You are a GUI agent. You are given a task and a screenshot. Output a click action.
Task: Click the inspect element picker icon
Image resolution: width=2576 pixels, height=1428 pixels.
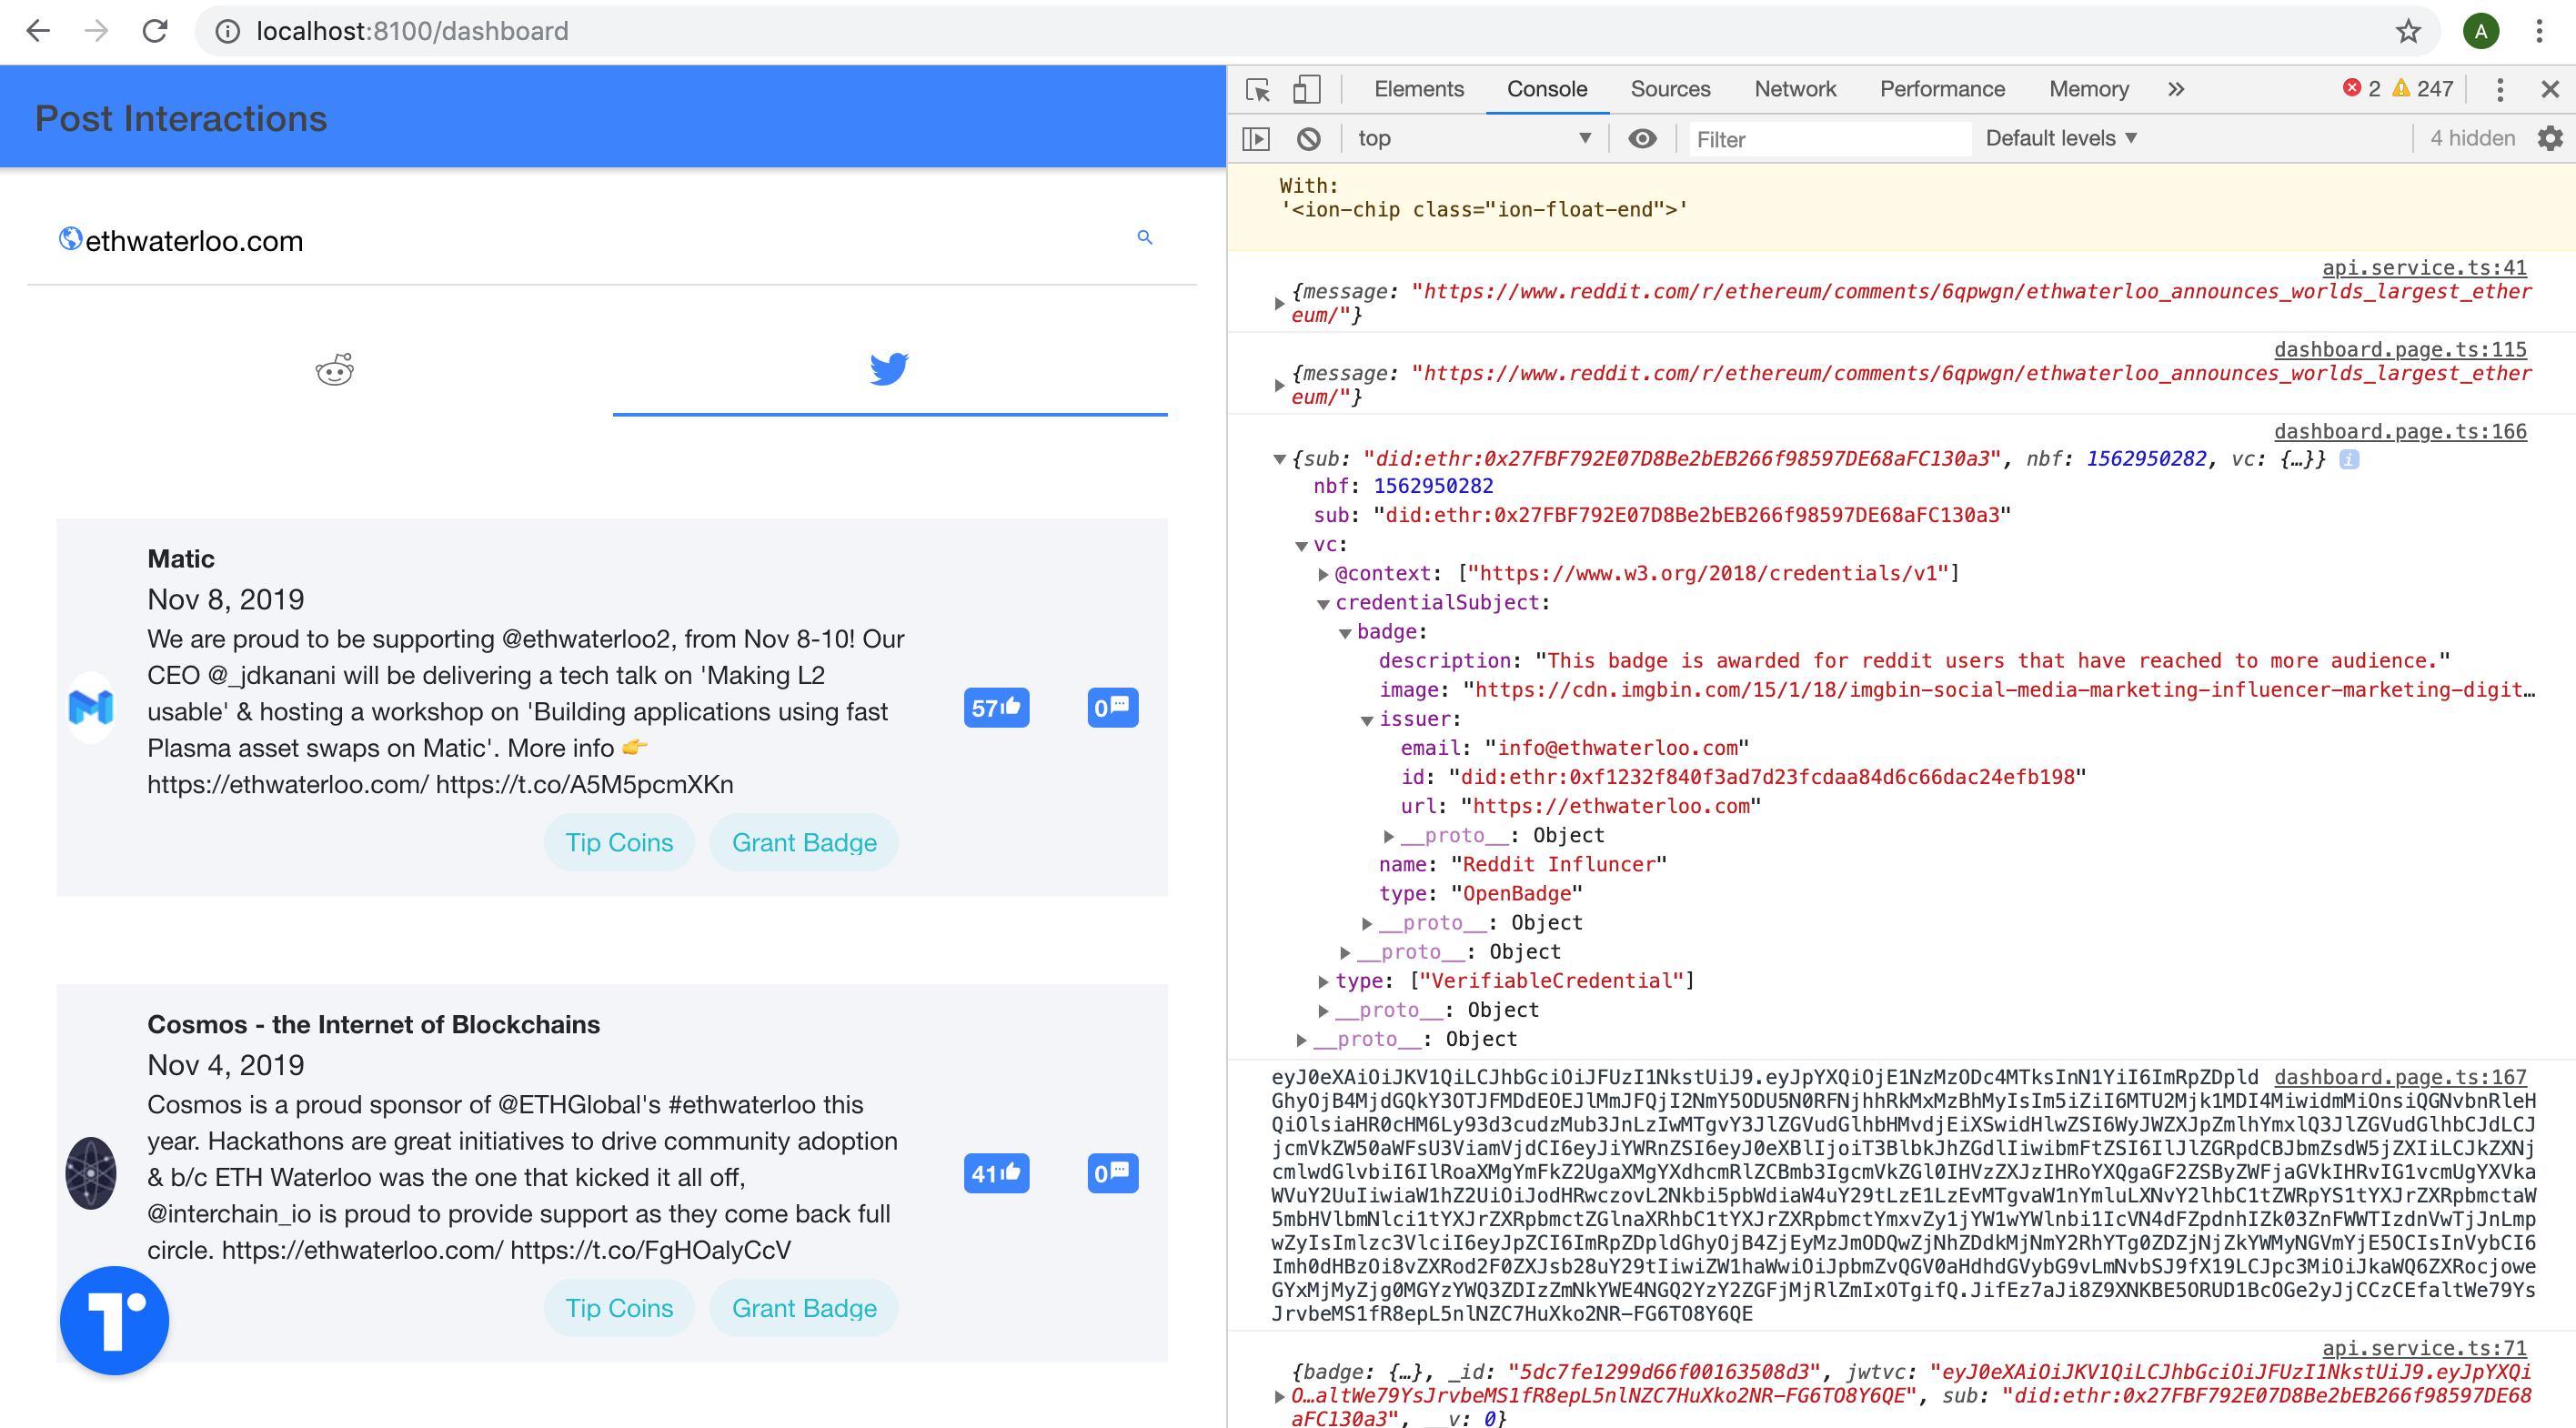pos(1258,89)
